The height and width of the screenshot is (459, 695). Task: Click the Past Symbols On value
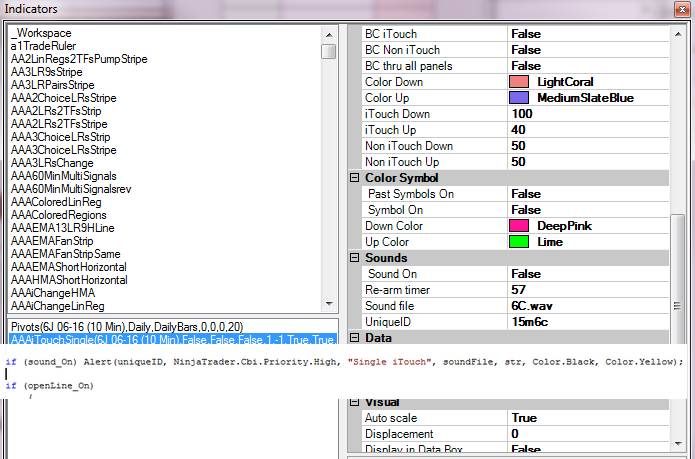(x=588, y=194)
